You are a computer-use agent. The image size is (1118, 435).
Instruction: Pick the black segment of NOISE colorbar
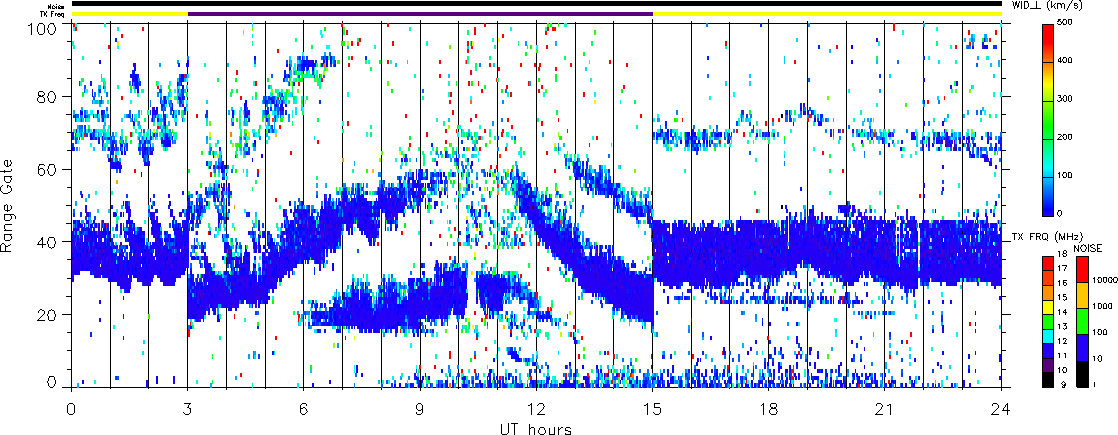1082,374
